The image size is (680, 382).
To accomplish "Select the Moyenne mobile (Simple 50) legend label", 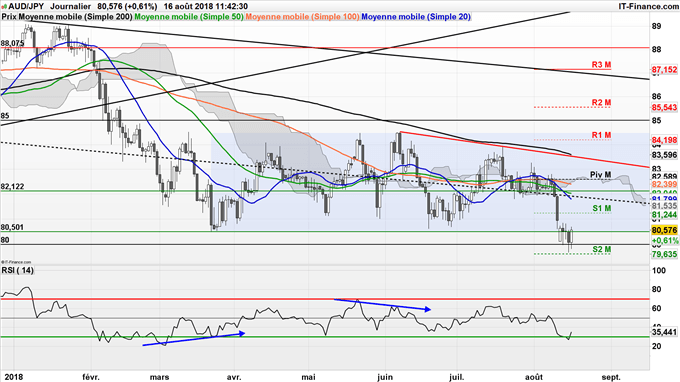I will (189, 16).
